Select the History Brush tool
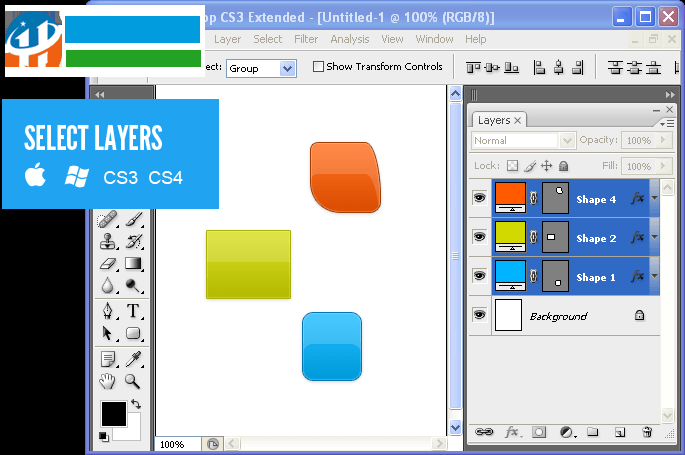The image size is (685, 455). [x=134, y=241]
